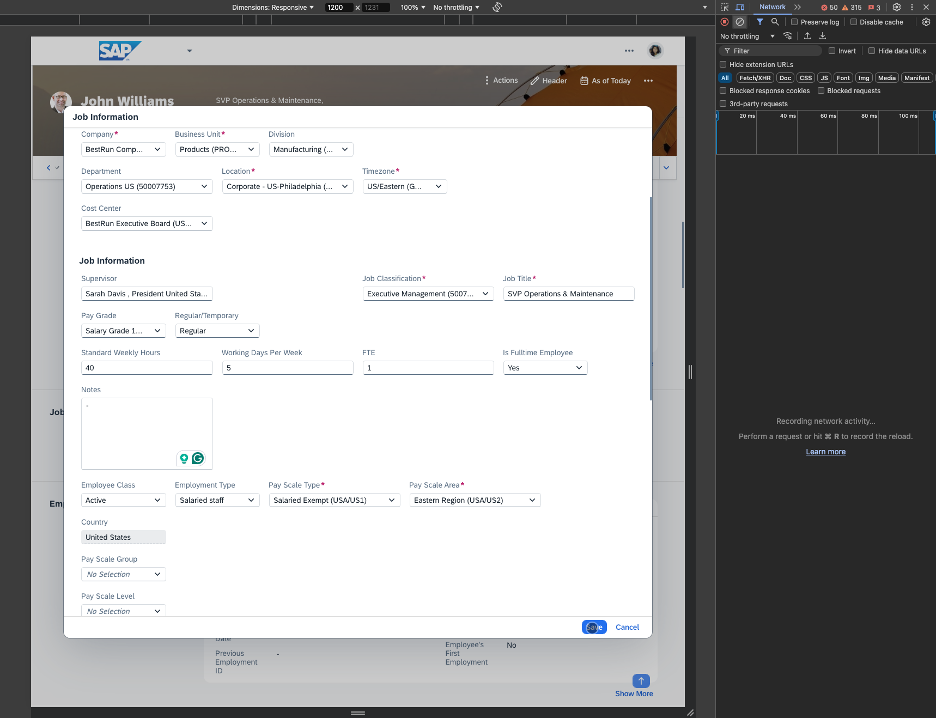Image resolution: width=936 pixels, height=718 pixels.
Task: Select the Manifest filter
Action: [x=916, y=78]
